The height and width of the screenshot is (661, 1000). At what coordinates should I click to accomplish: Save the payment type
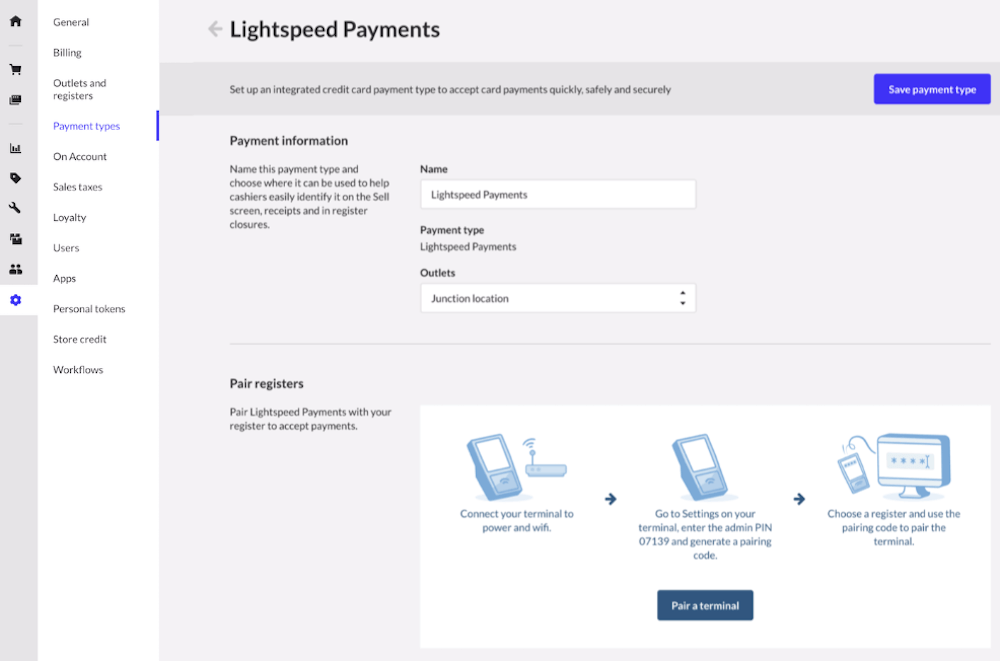pyautogui.click(x=931, y=89)
